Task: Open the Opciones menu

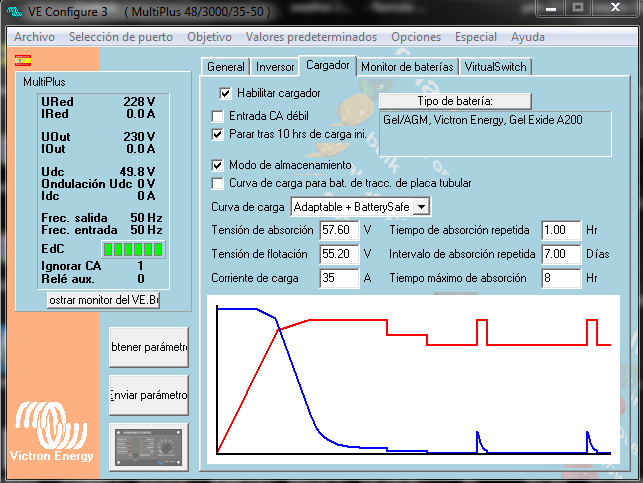Action: (416, 37)
